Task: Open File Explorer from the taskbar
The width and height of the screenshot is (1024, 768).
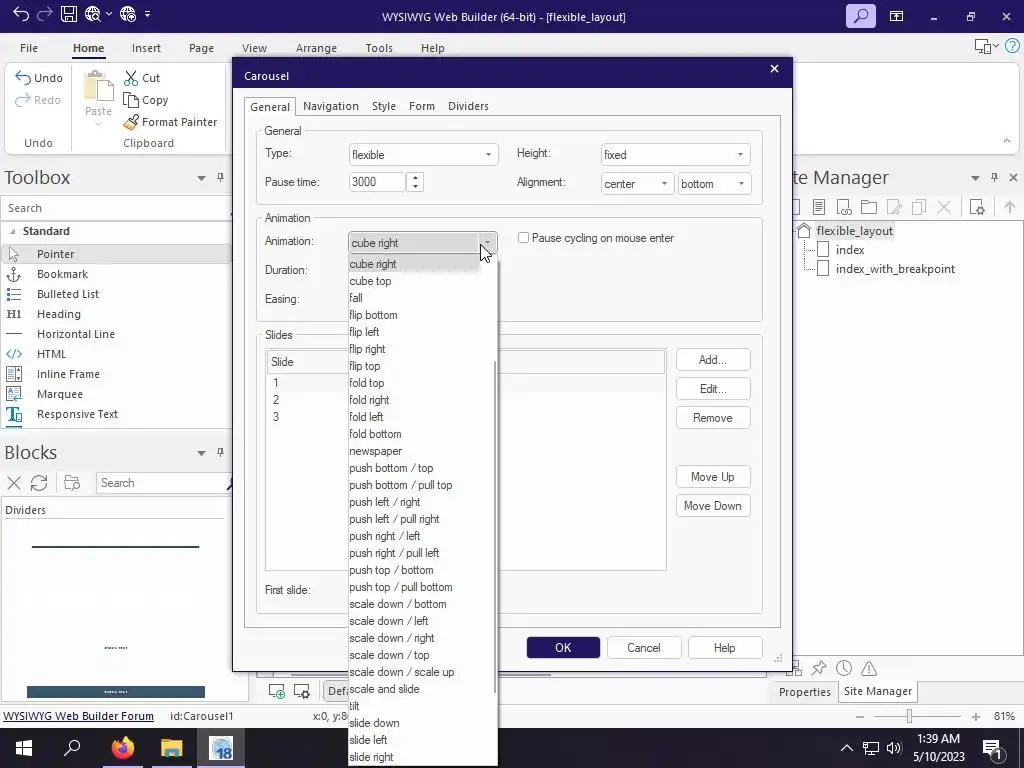Action: click(x=172, y=748)
